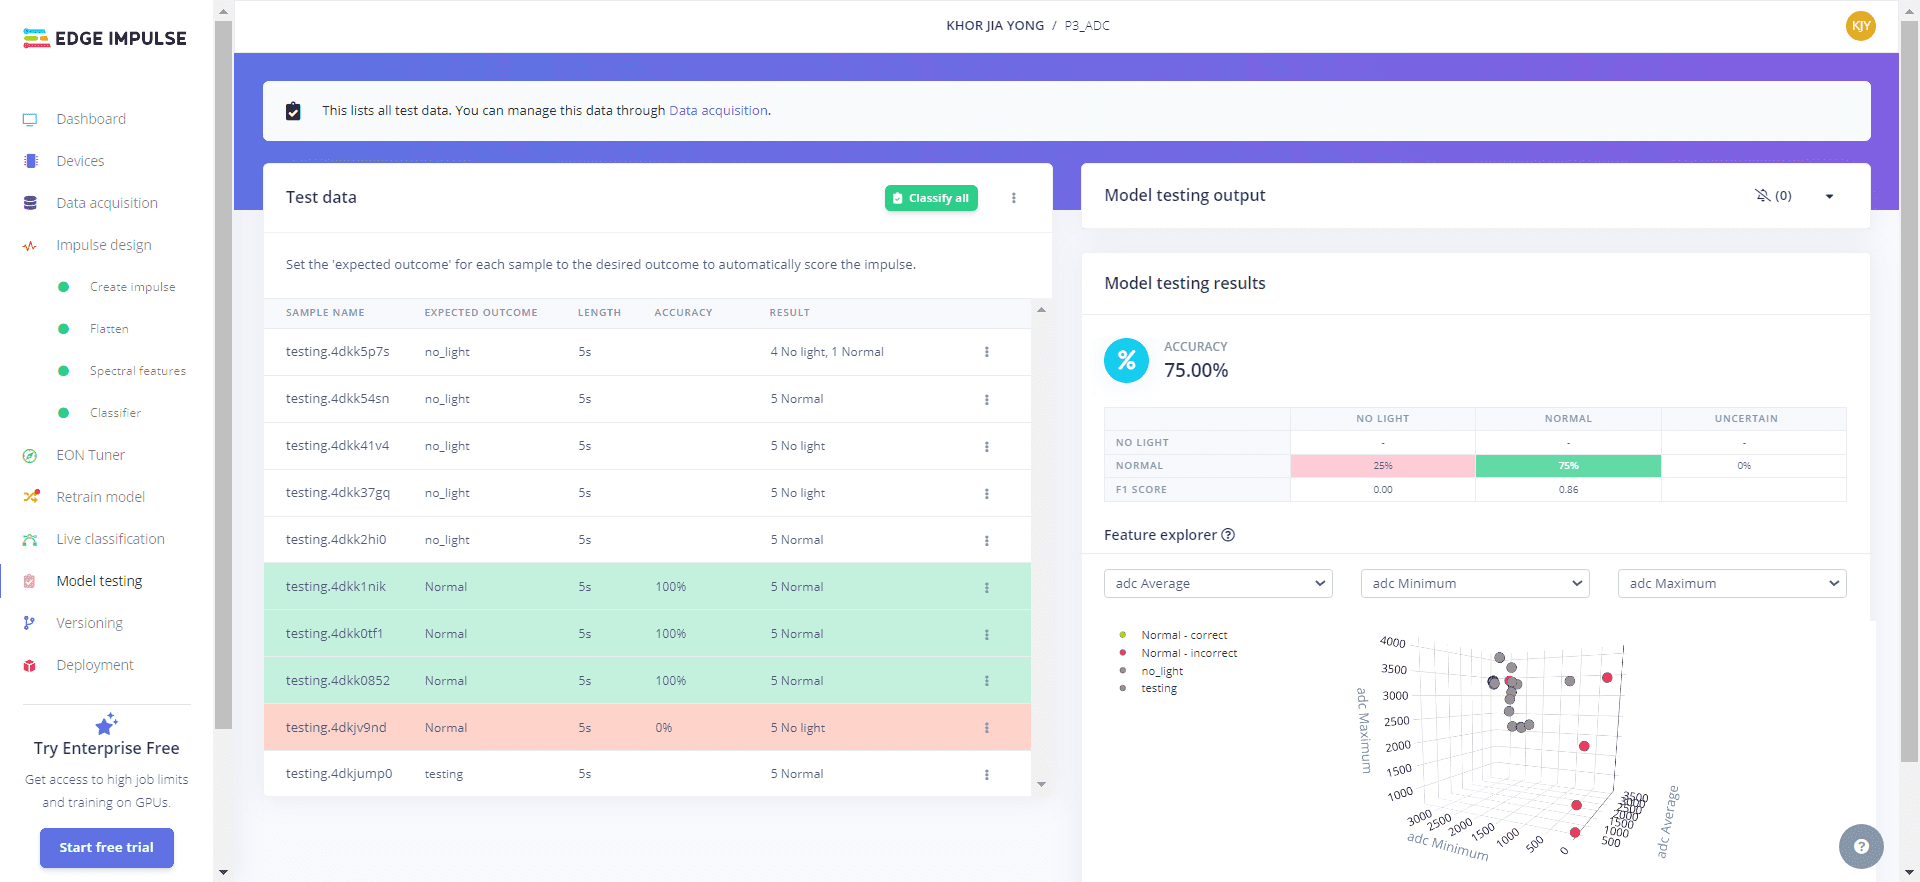Open the adc Average axis dropdown
Screen dimensions: 1920x882
[1217, 583]
